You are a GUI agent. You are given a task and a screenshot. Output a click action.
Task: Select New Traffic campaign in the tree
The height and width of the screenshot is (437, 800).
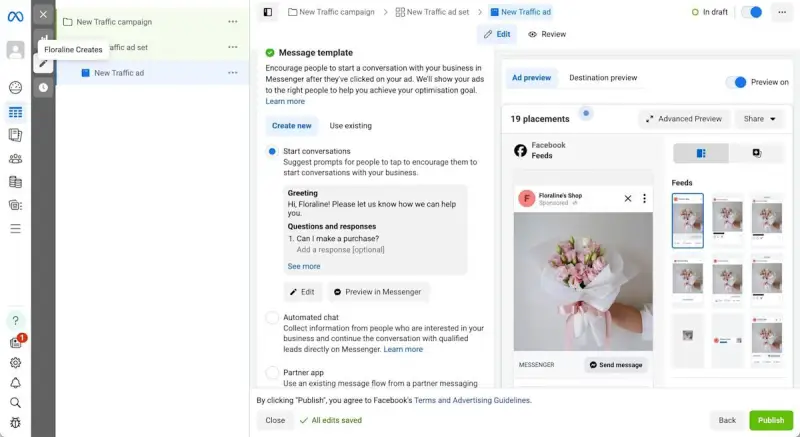click(x=114, y=22)
